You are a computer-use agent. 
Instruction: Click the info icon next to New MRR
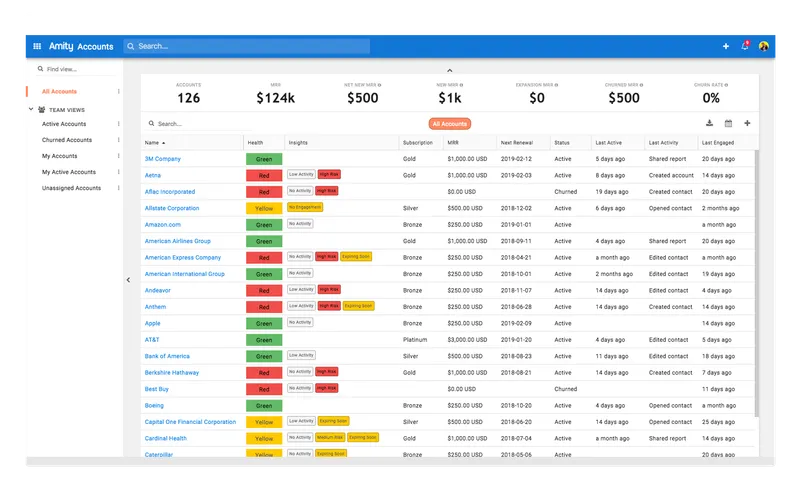[x=461, y=85]
